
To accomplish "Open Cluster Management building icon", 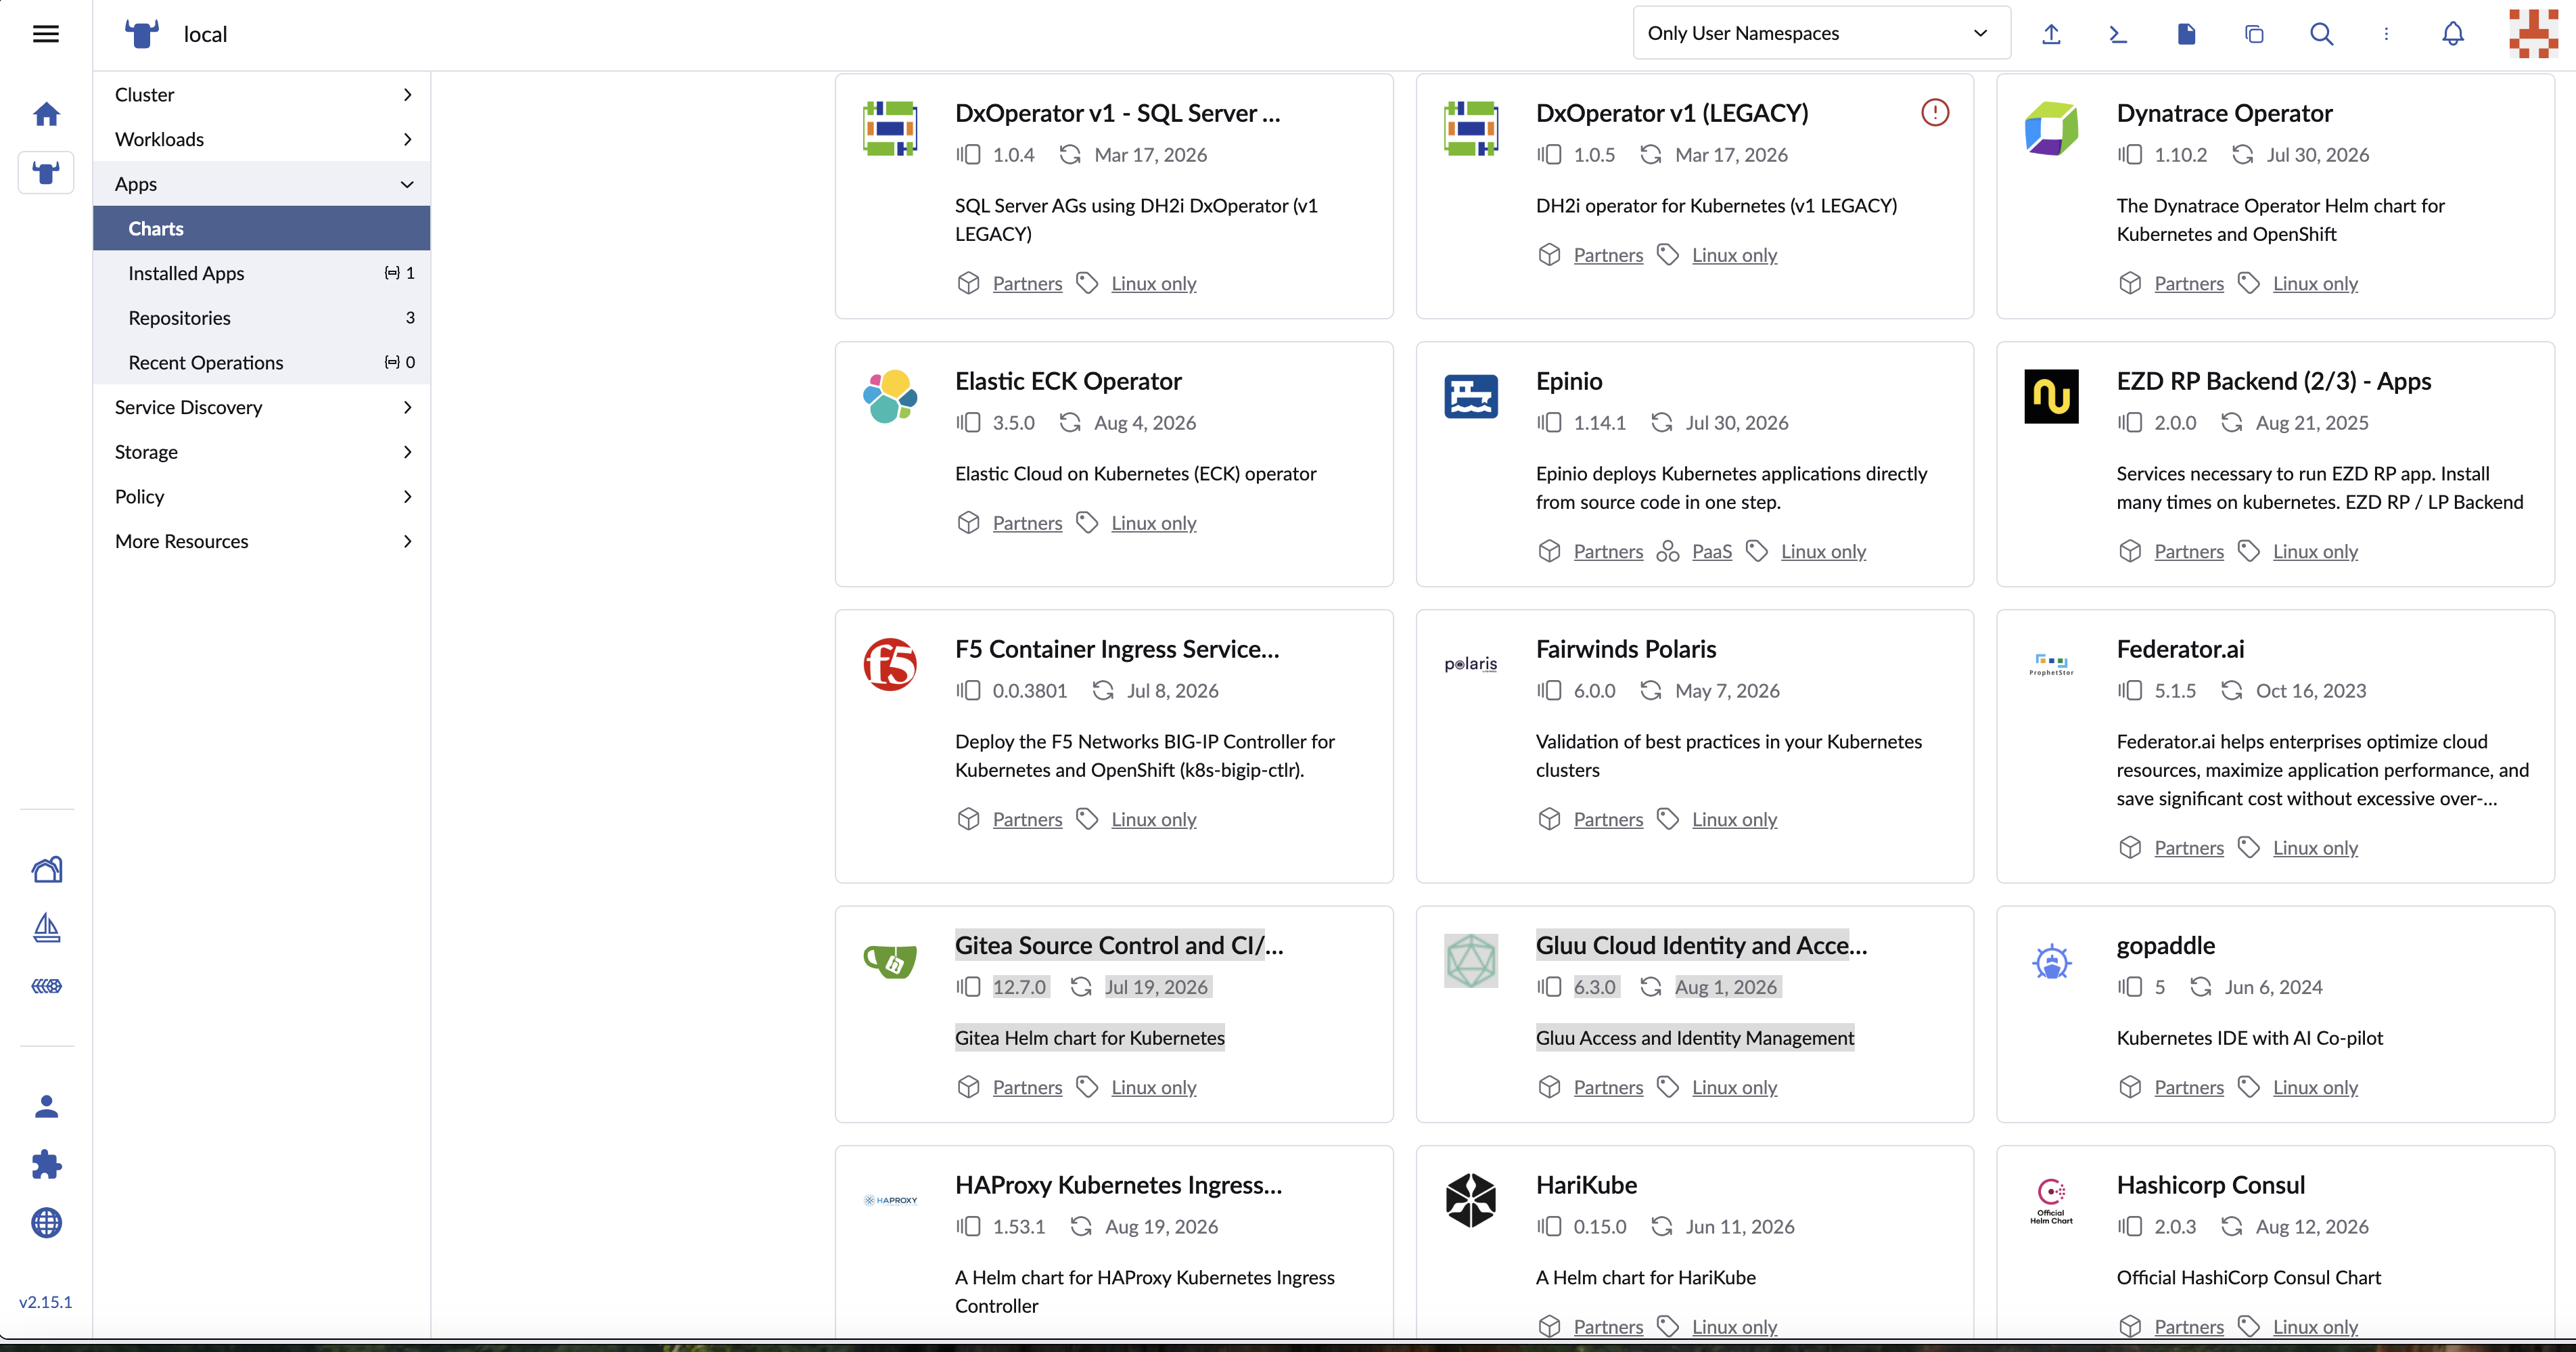I will 47,869.
